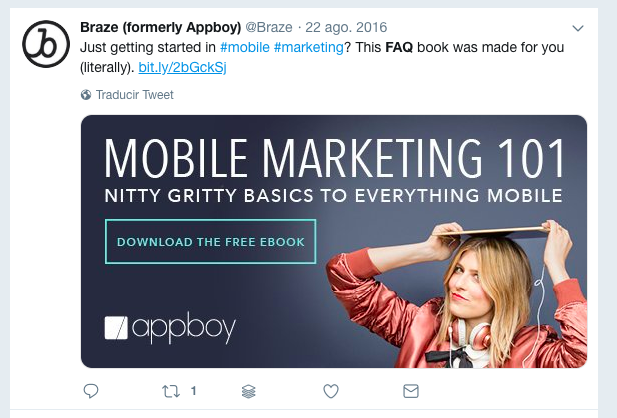Send tweet via envelope message icon
Image resolution: width=617 pixels, height=418 pixels.
pos(411,391)
